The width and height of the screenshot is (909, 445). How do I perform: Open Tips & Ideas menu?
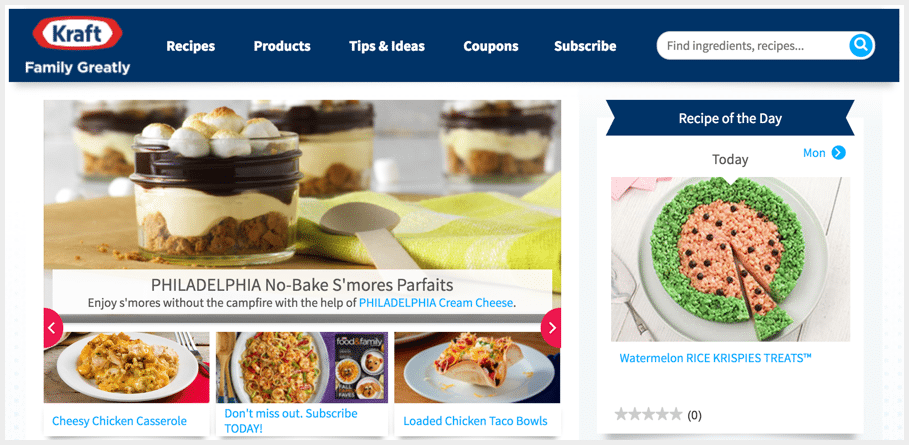pyautogui.click(x=387, y=46)
